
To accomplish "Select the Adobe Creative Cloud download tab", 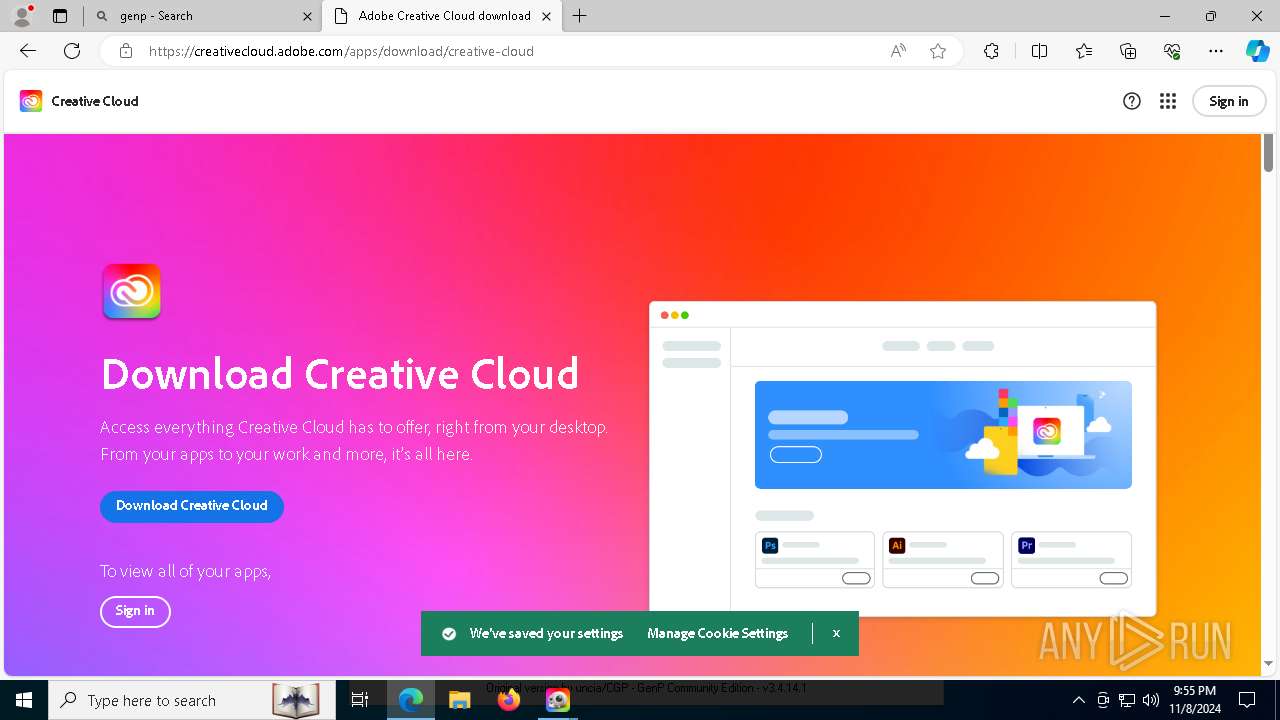I will pyautogui.click(x=444, y=16).
